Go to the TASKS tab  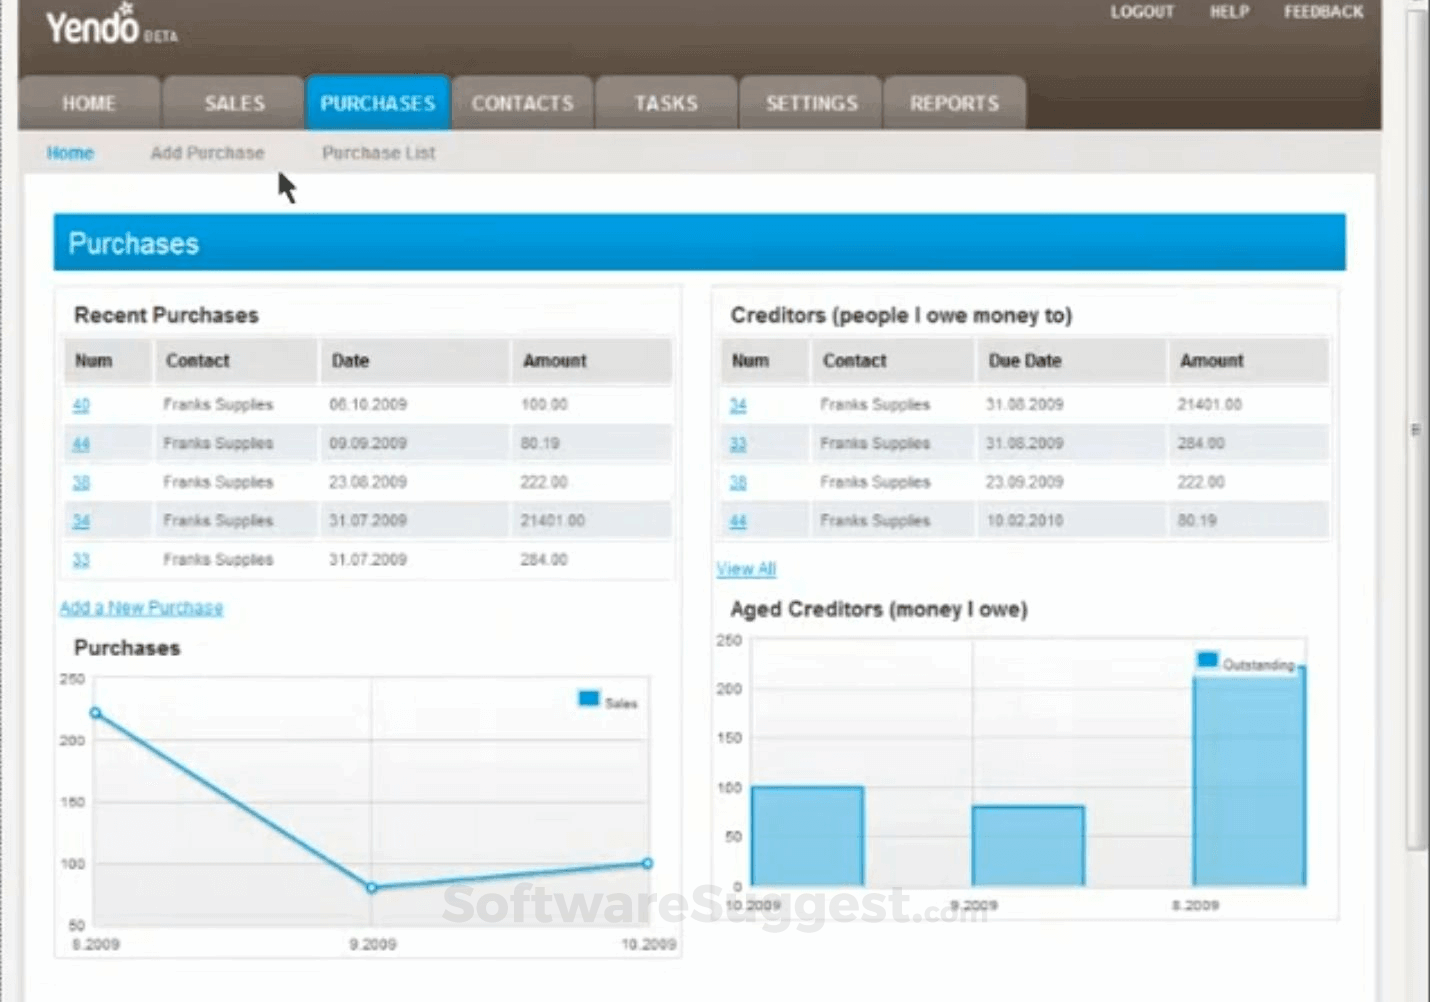tap(666, 103)
